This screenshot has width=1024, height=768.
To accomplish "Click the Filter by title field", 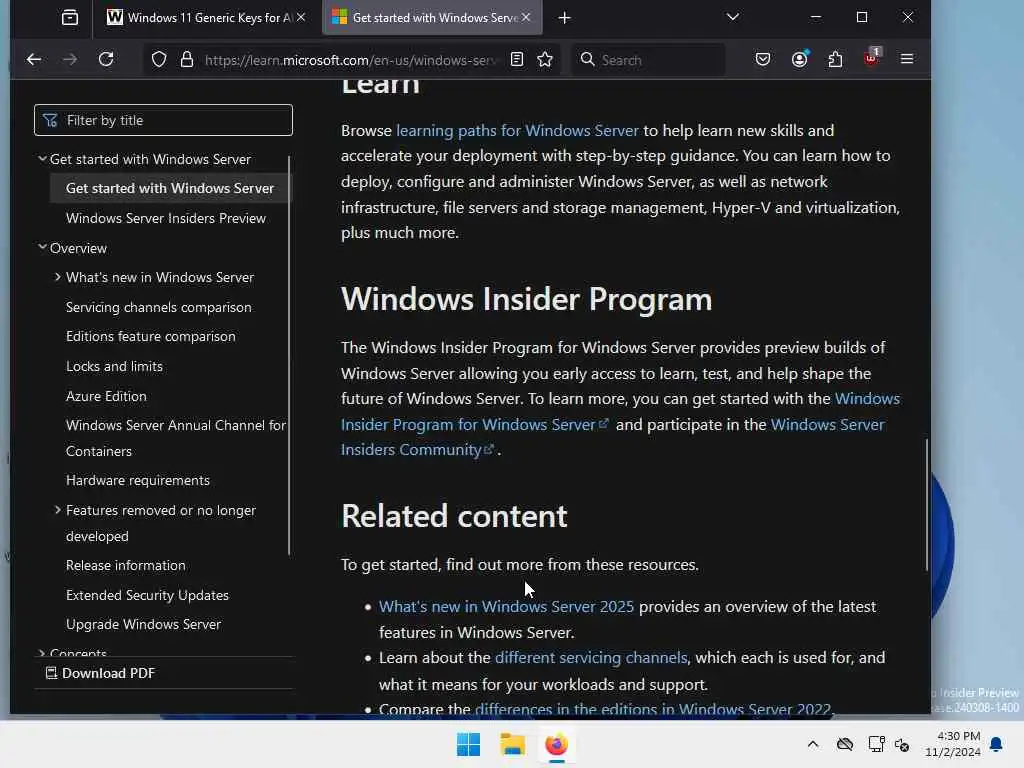I will coord(163,120).
